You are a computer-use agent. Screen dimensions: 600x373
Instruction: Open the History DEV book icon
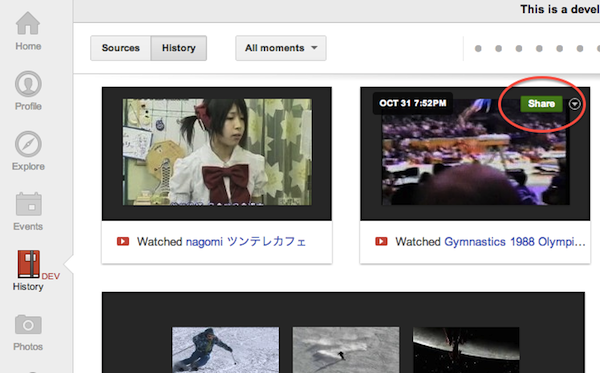point(29,264)
